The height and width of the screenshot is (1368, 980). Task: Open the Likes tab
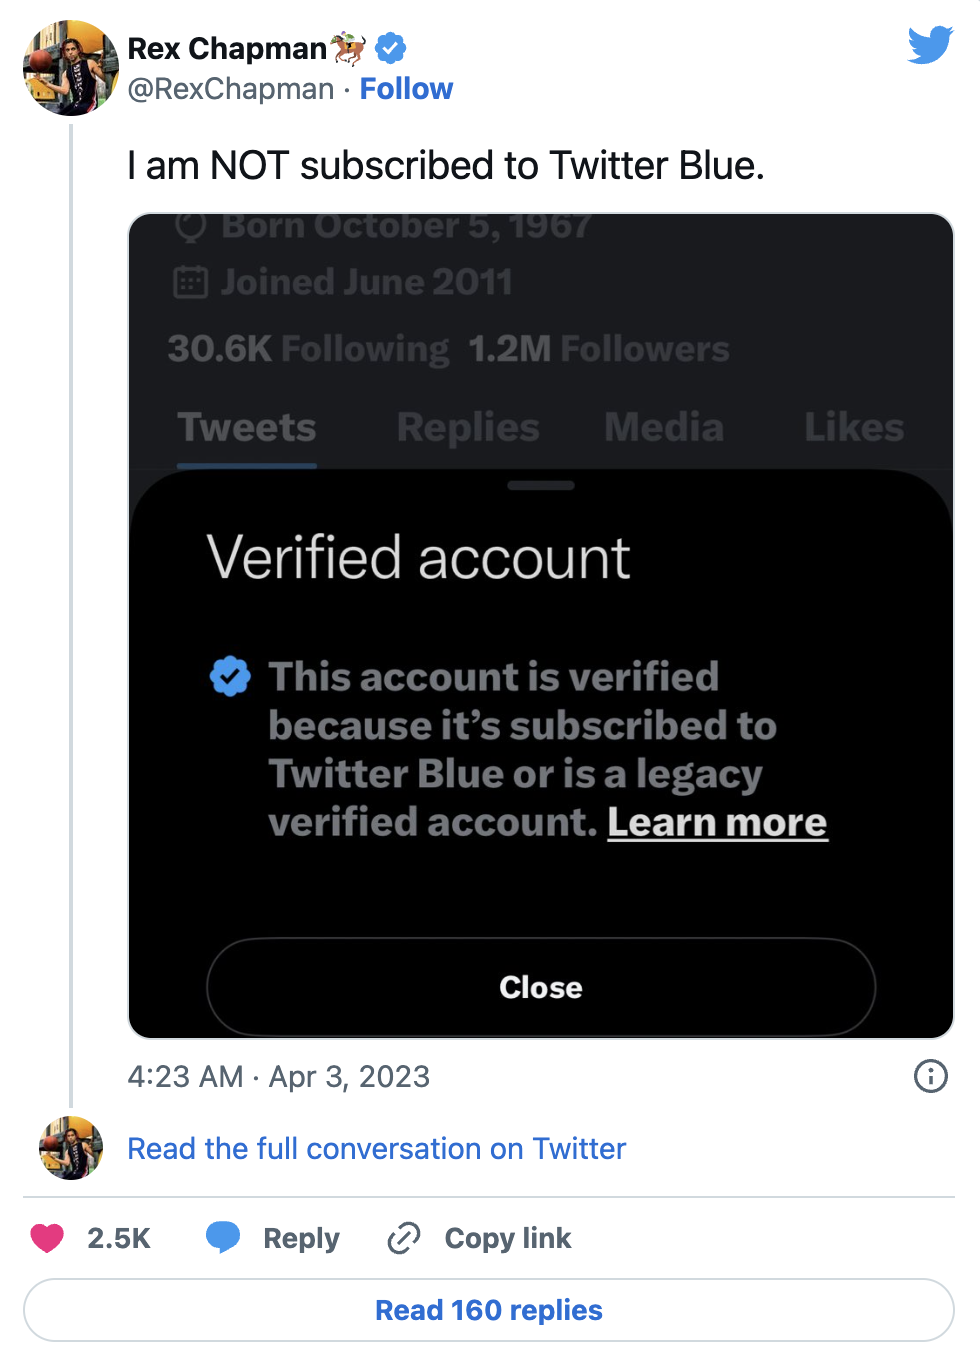854,428
